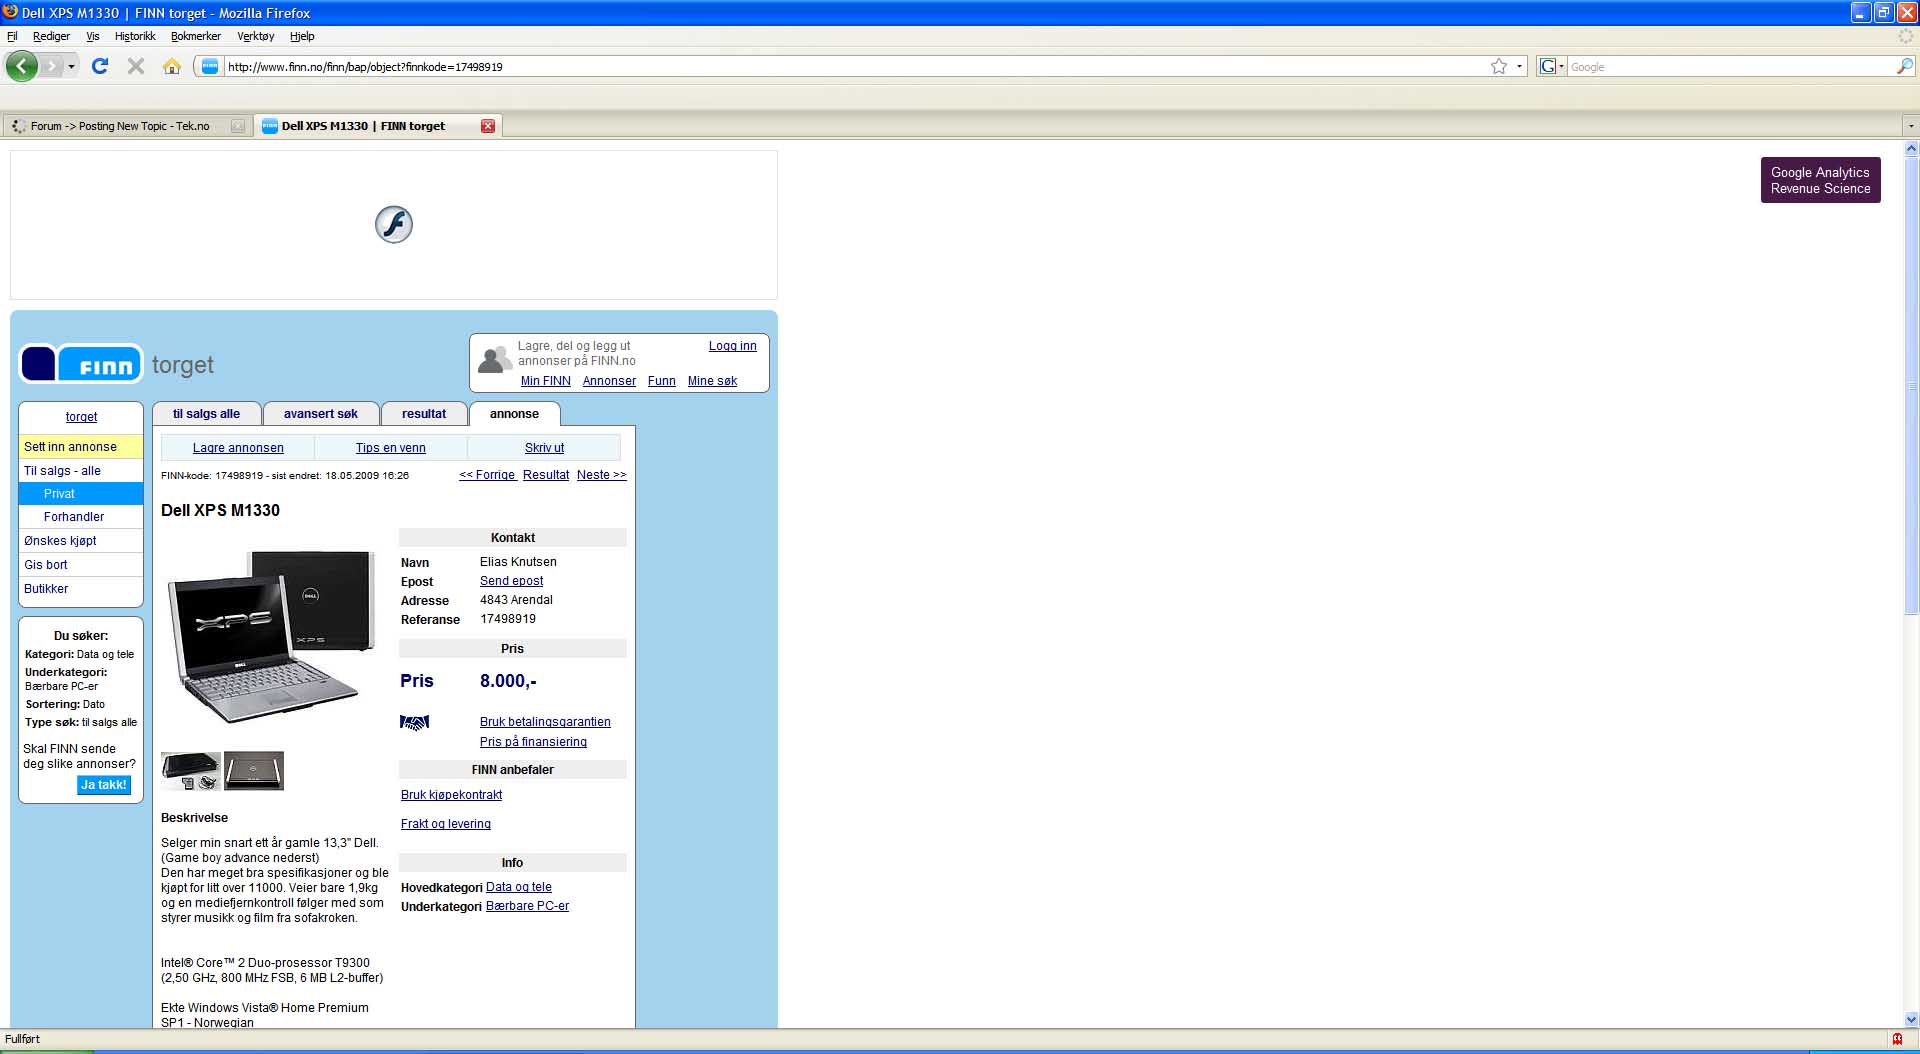Viewport: 1920px width, 1054px height.
Task: Switch to the resultat tab
Action: tap(424, 414)
